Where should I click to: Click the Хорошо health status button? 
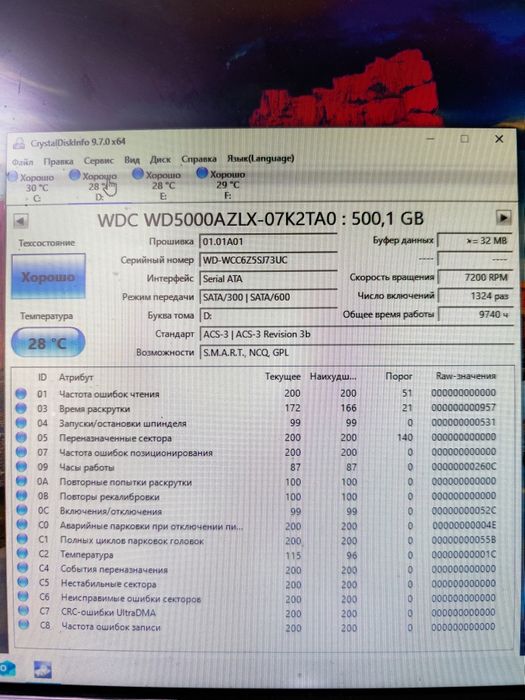click(x=48, y=277)
